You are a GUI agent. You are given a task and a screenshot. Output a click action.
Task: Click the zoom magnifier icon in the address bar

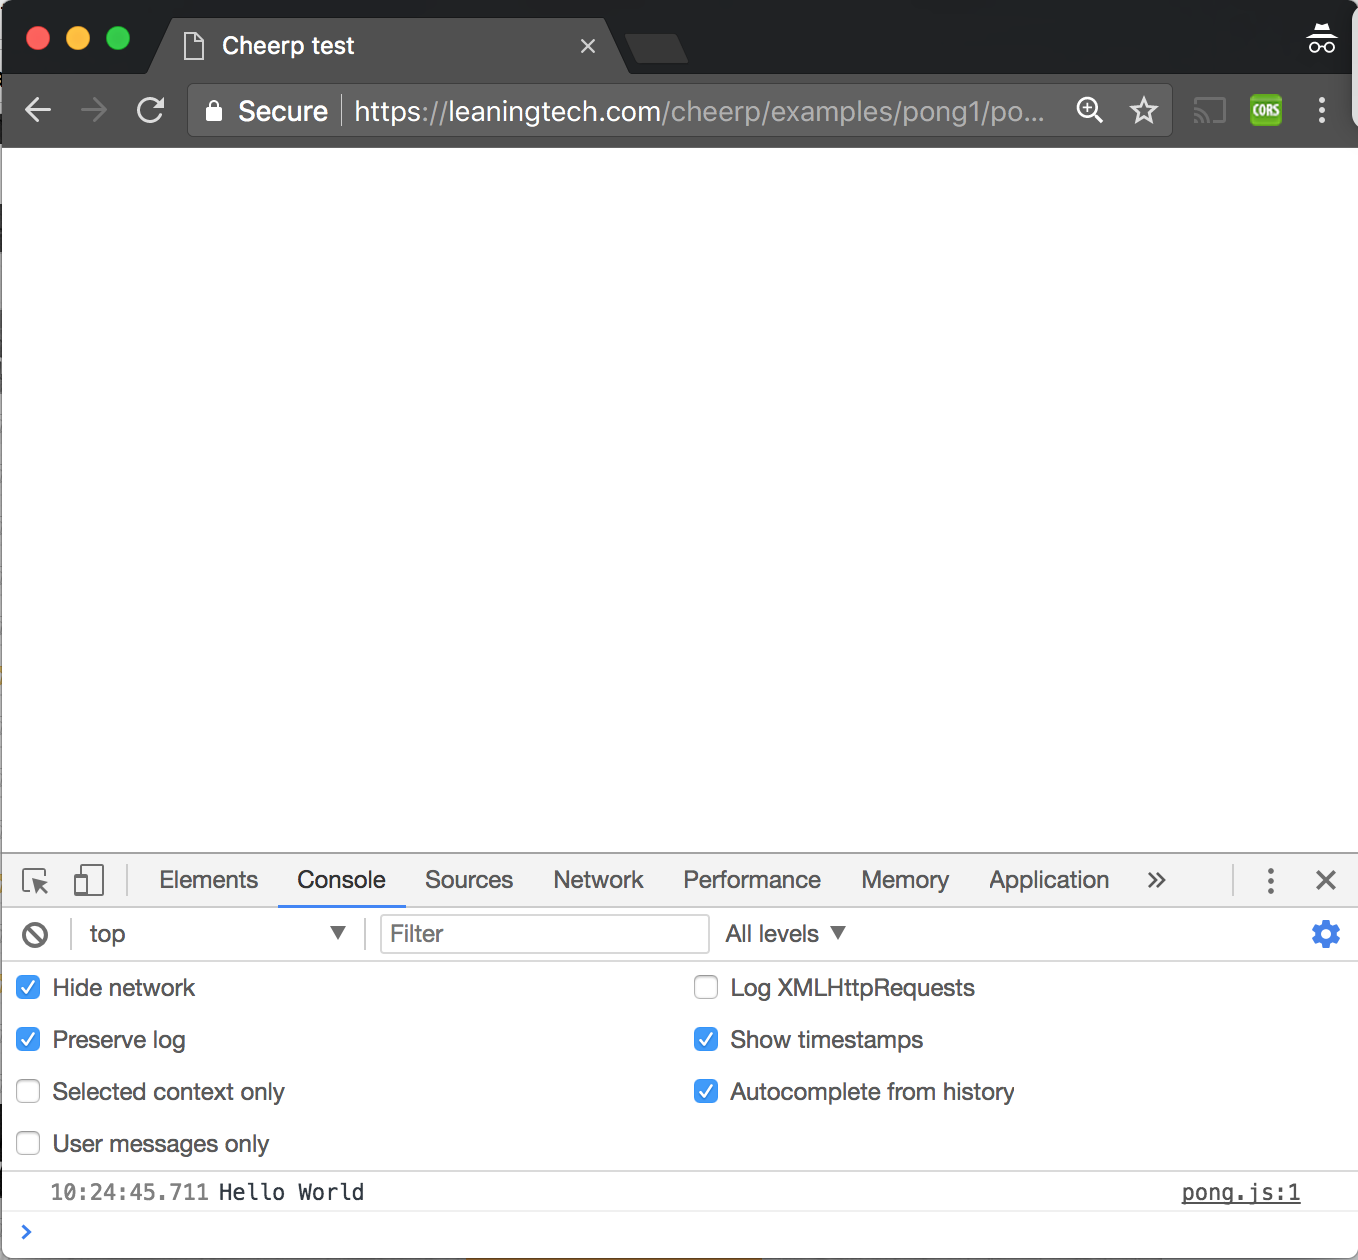(1089, 110)
